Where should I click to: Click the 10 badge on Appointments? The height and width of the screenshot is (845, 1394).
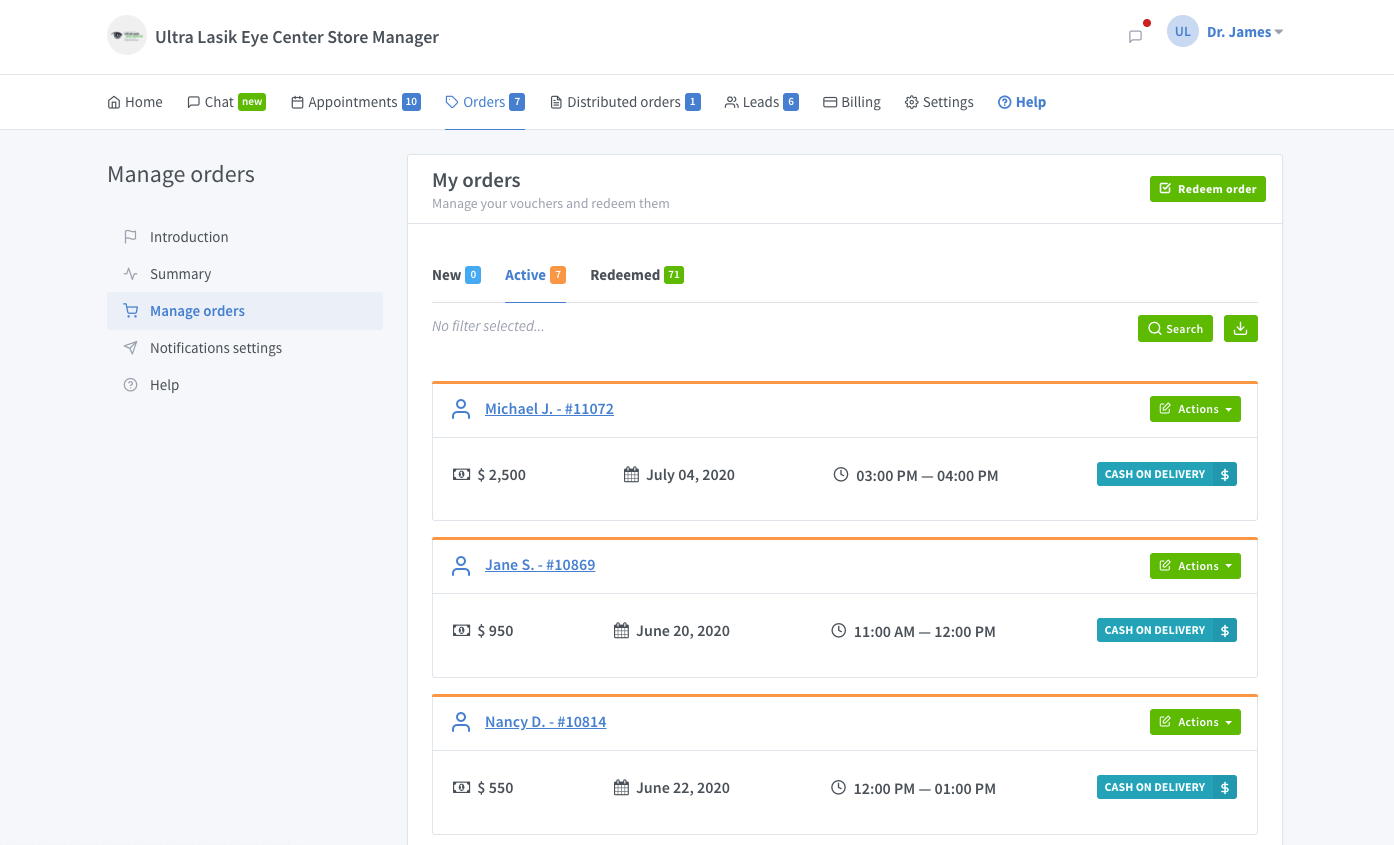(x=411, y=102)
